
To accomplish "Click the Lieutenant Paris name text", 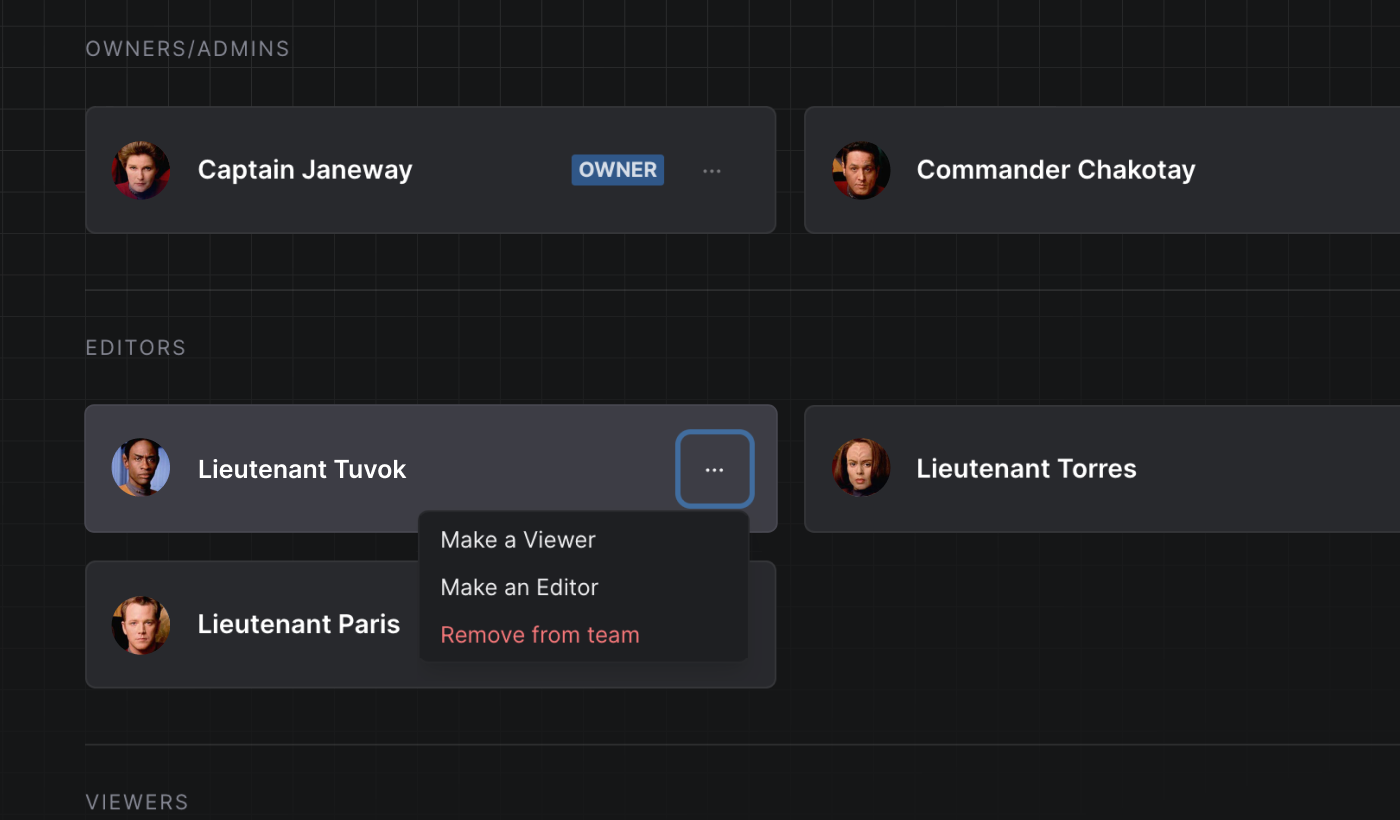I will (x=299, y=625).
